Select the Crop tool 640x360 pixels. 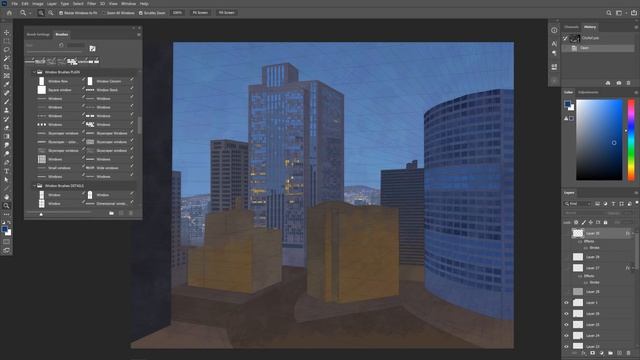[7, 67]
